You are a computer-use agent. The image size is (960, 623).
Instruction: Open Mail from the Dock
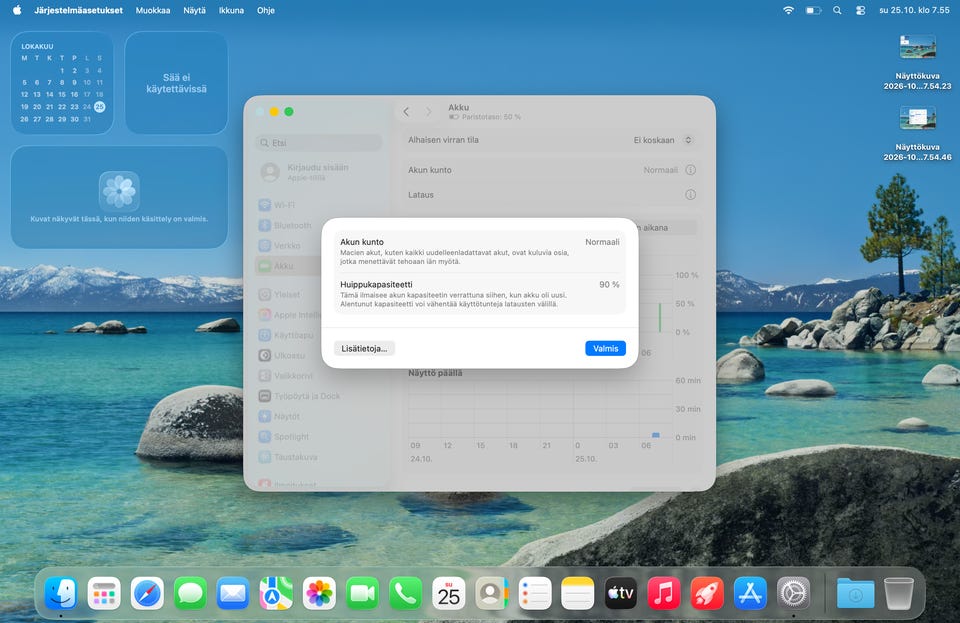pyautogui.click(x=233, y=593)
